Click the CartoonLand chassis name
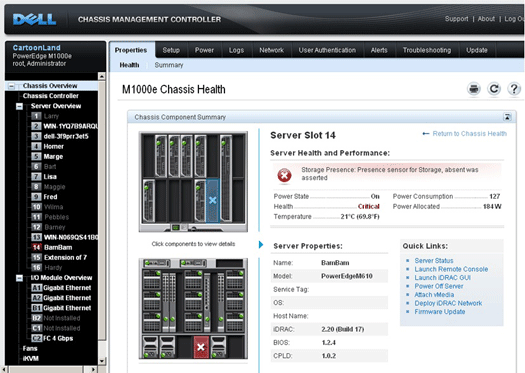Image resolution: width=525 pixels, height=373 pixels. 36,48
